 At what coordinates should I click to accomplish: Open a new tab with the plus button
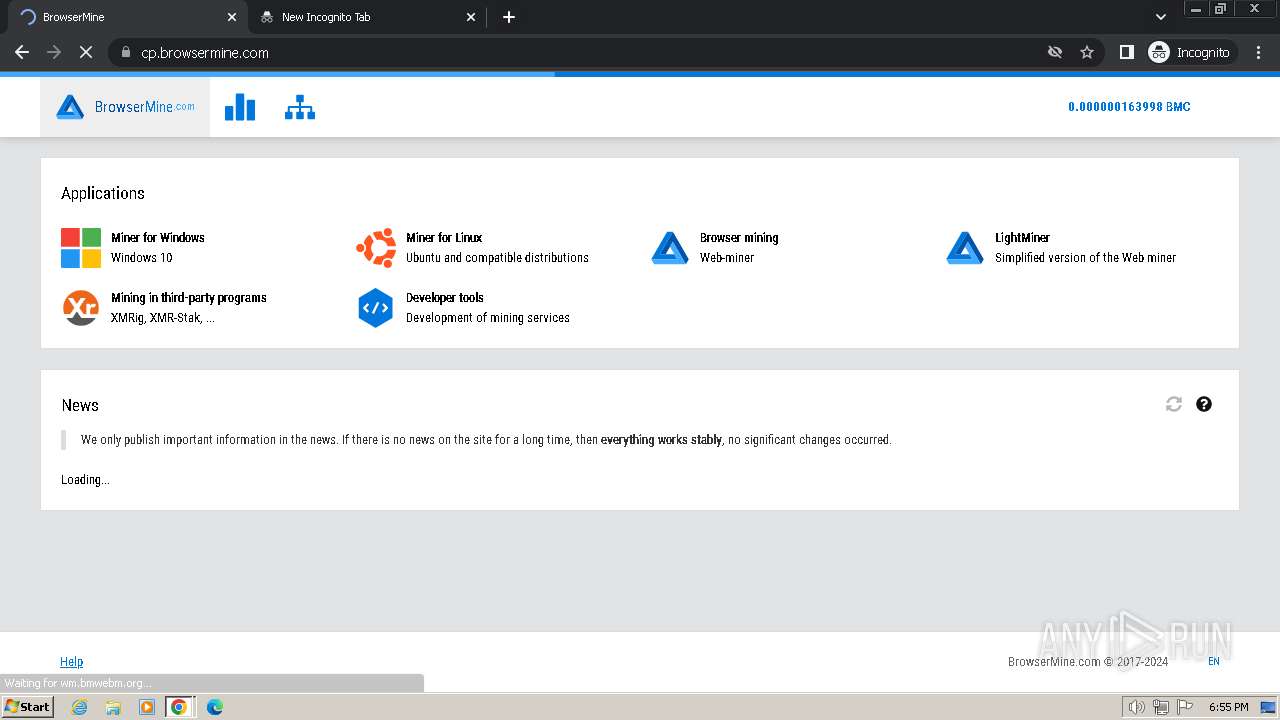click(509, 17)
